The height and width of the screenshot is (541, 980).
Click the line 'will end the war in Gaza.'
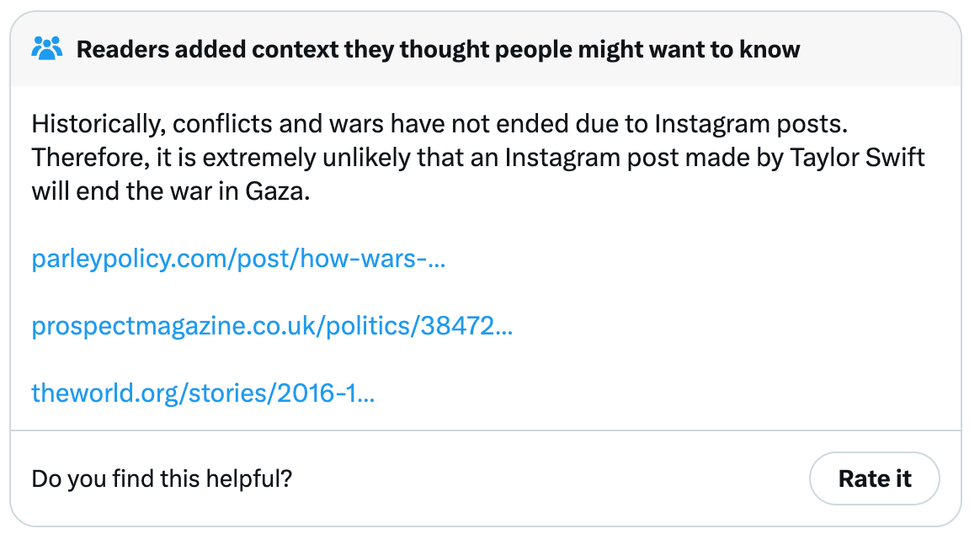(171, 191)
